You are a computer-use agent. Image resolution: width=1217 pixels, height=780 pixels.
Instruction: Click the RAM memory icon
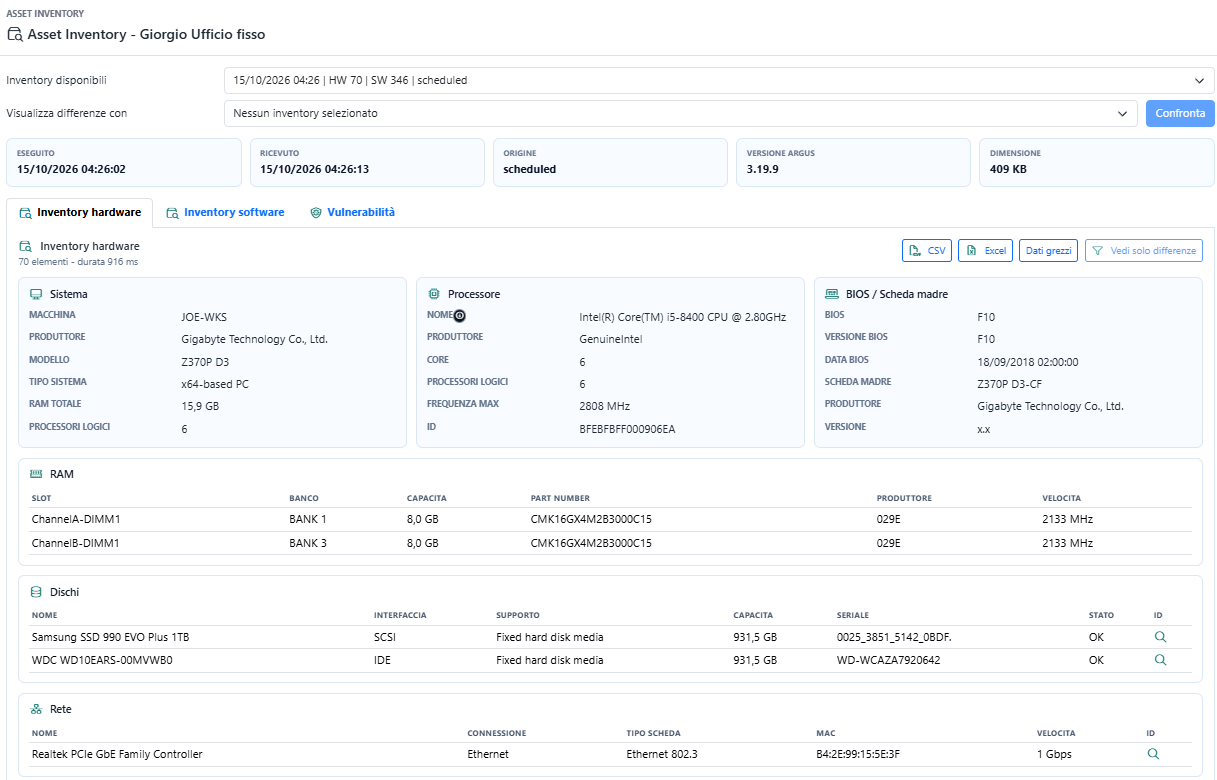(36, 474)
